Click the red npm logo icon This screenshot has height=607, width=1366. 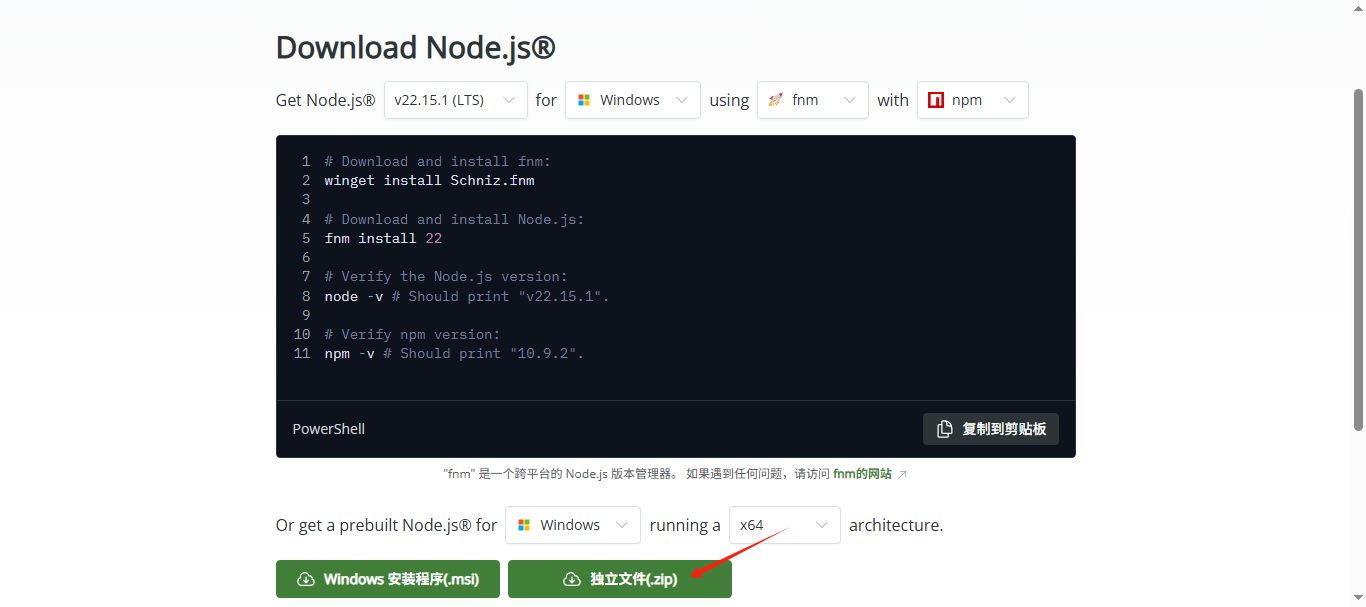[x=936, y=100]
